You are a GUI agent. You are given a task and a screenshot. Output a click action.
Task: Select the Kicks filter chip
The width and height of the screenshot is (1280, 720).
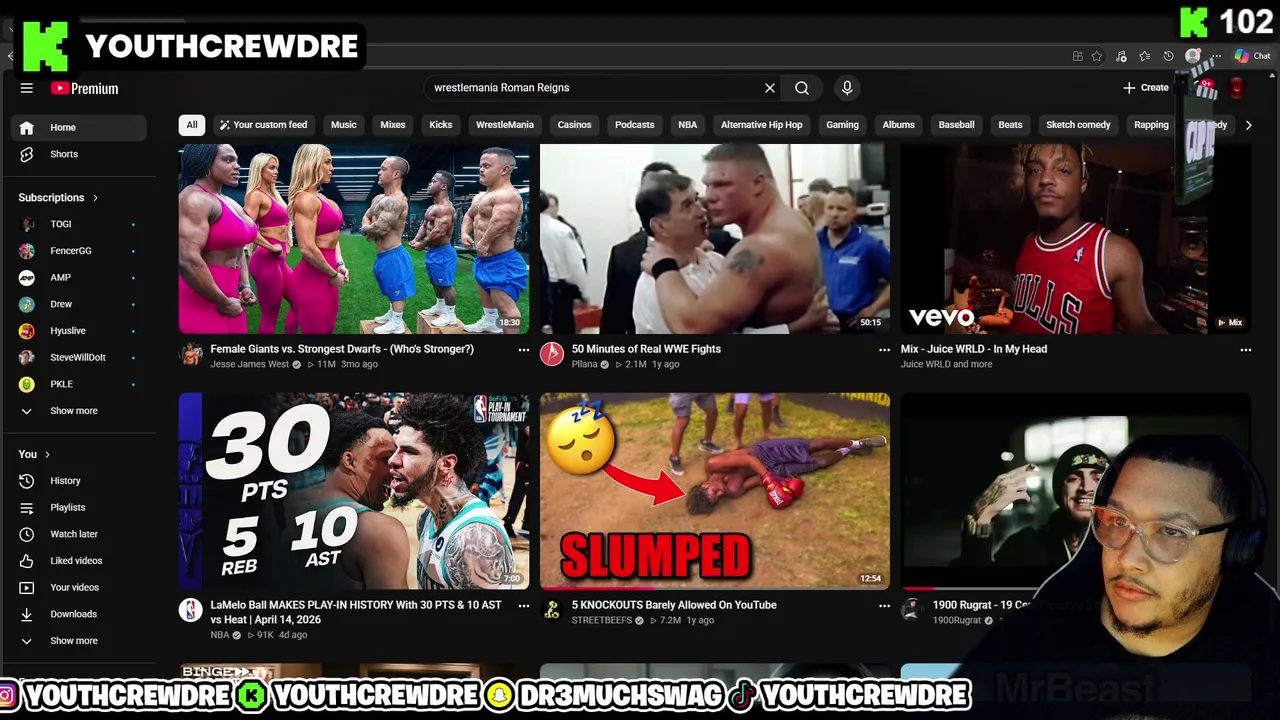(x=441, y=125)
